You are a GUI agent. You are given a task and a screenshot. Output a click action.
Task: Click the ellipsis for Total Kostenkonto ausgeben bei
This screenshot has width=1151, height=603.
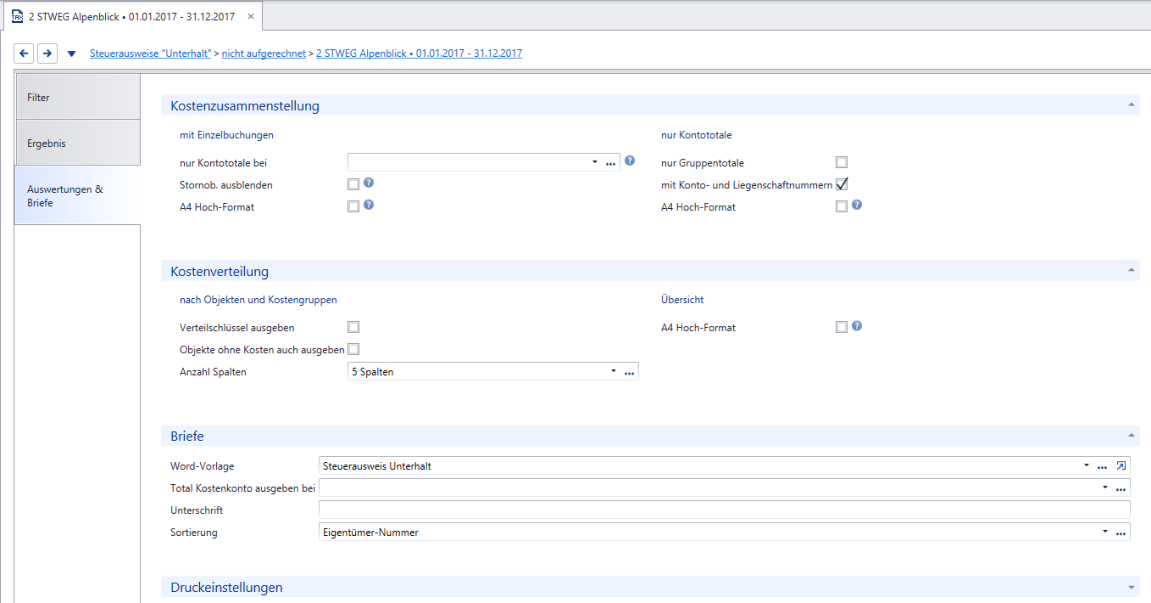point(1121,488)
